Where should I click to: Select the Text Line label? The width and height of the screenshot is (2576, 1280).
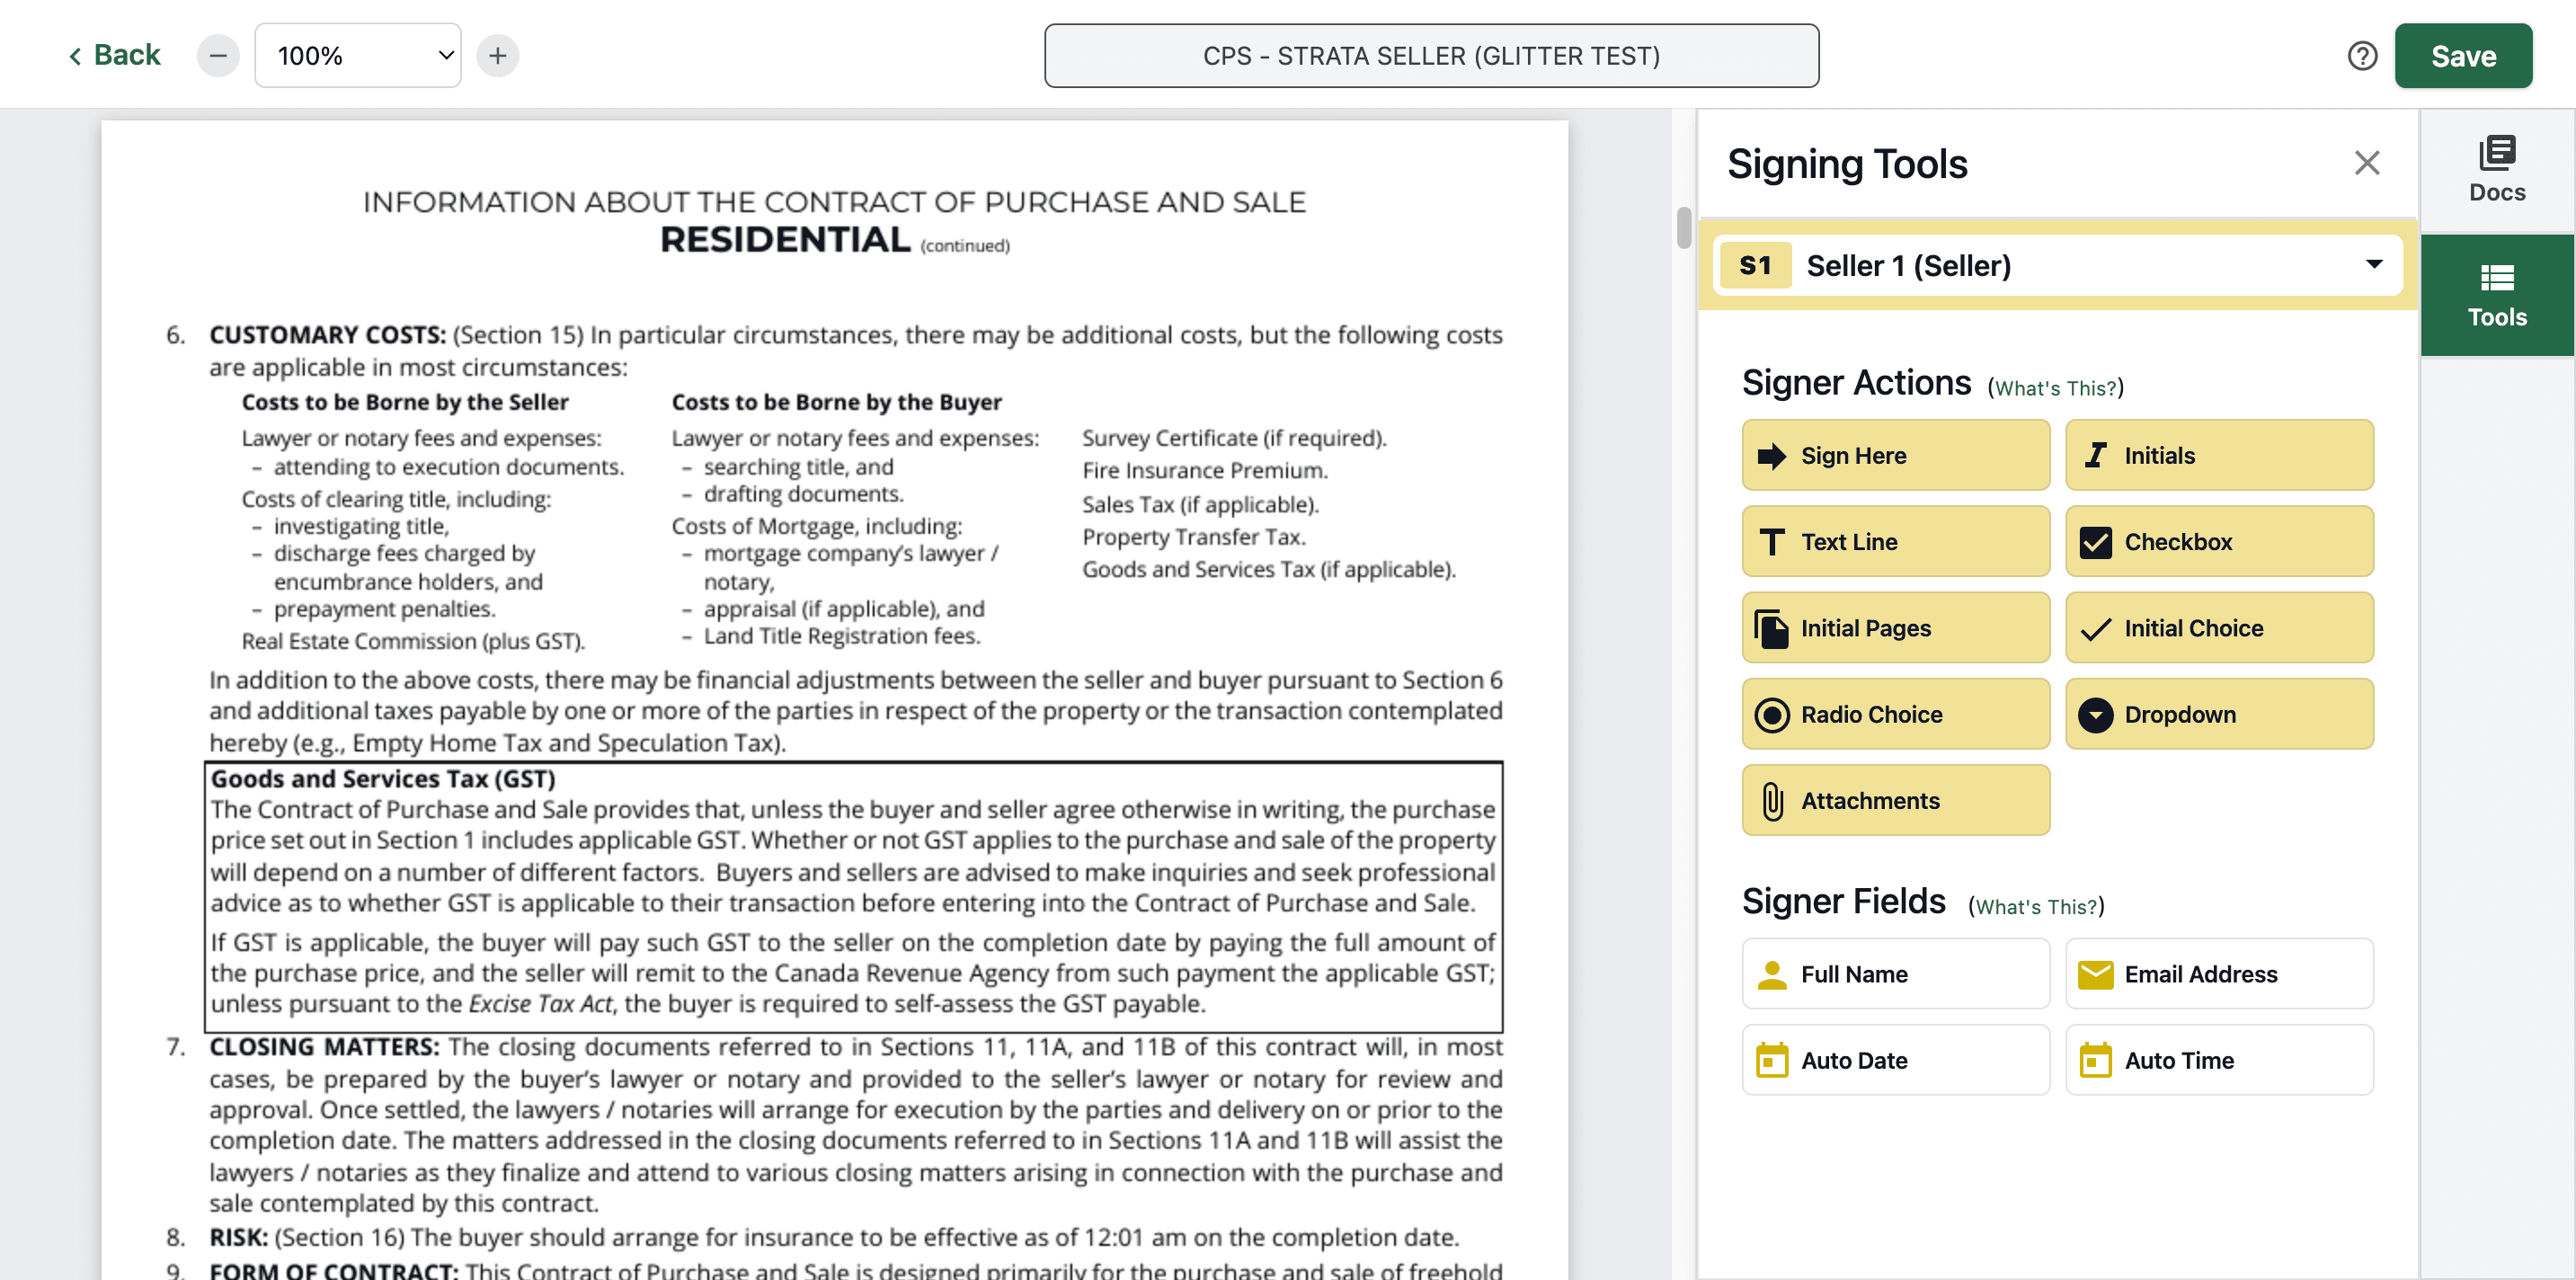pyautogui.click(x=1849, y=542)
